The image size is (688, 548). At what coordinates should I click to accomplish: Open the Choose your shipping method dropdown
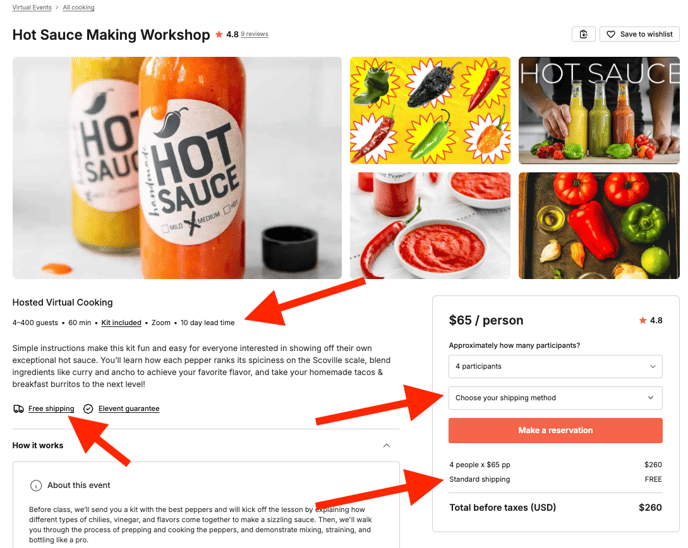click(x=555, y=398)
